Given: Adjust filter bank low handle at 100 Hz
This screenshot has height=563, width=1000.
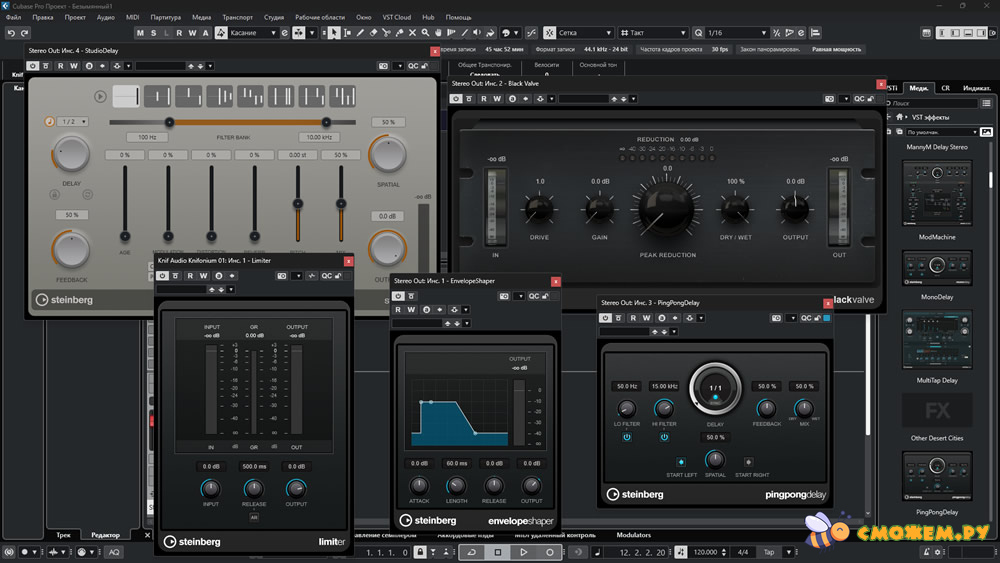Looking at the screenshot, I should click(169, 122).
